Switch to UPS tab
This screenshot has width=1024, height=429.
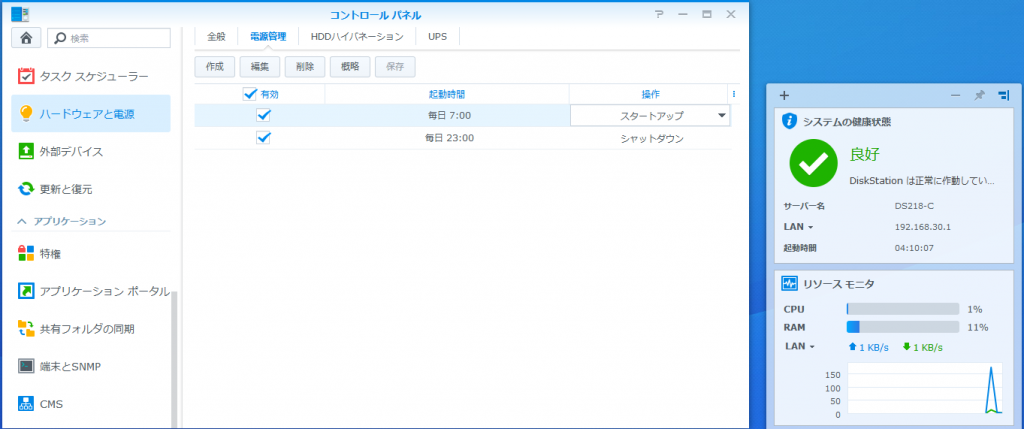(x=438, y=37)
